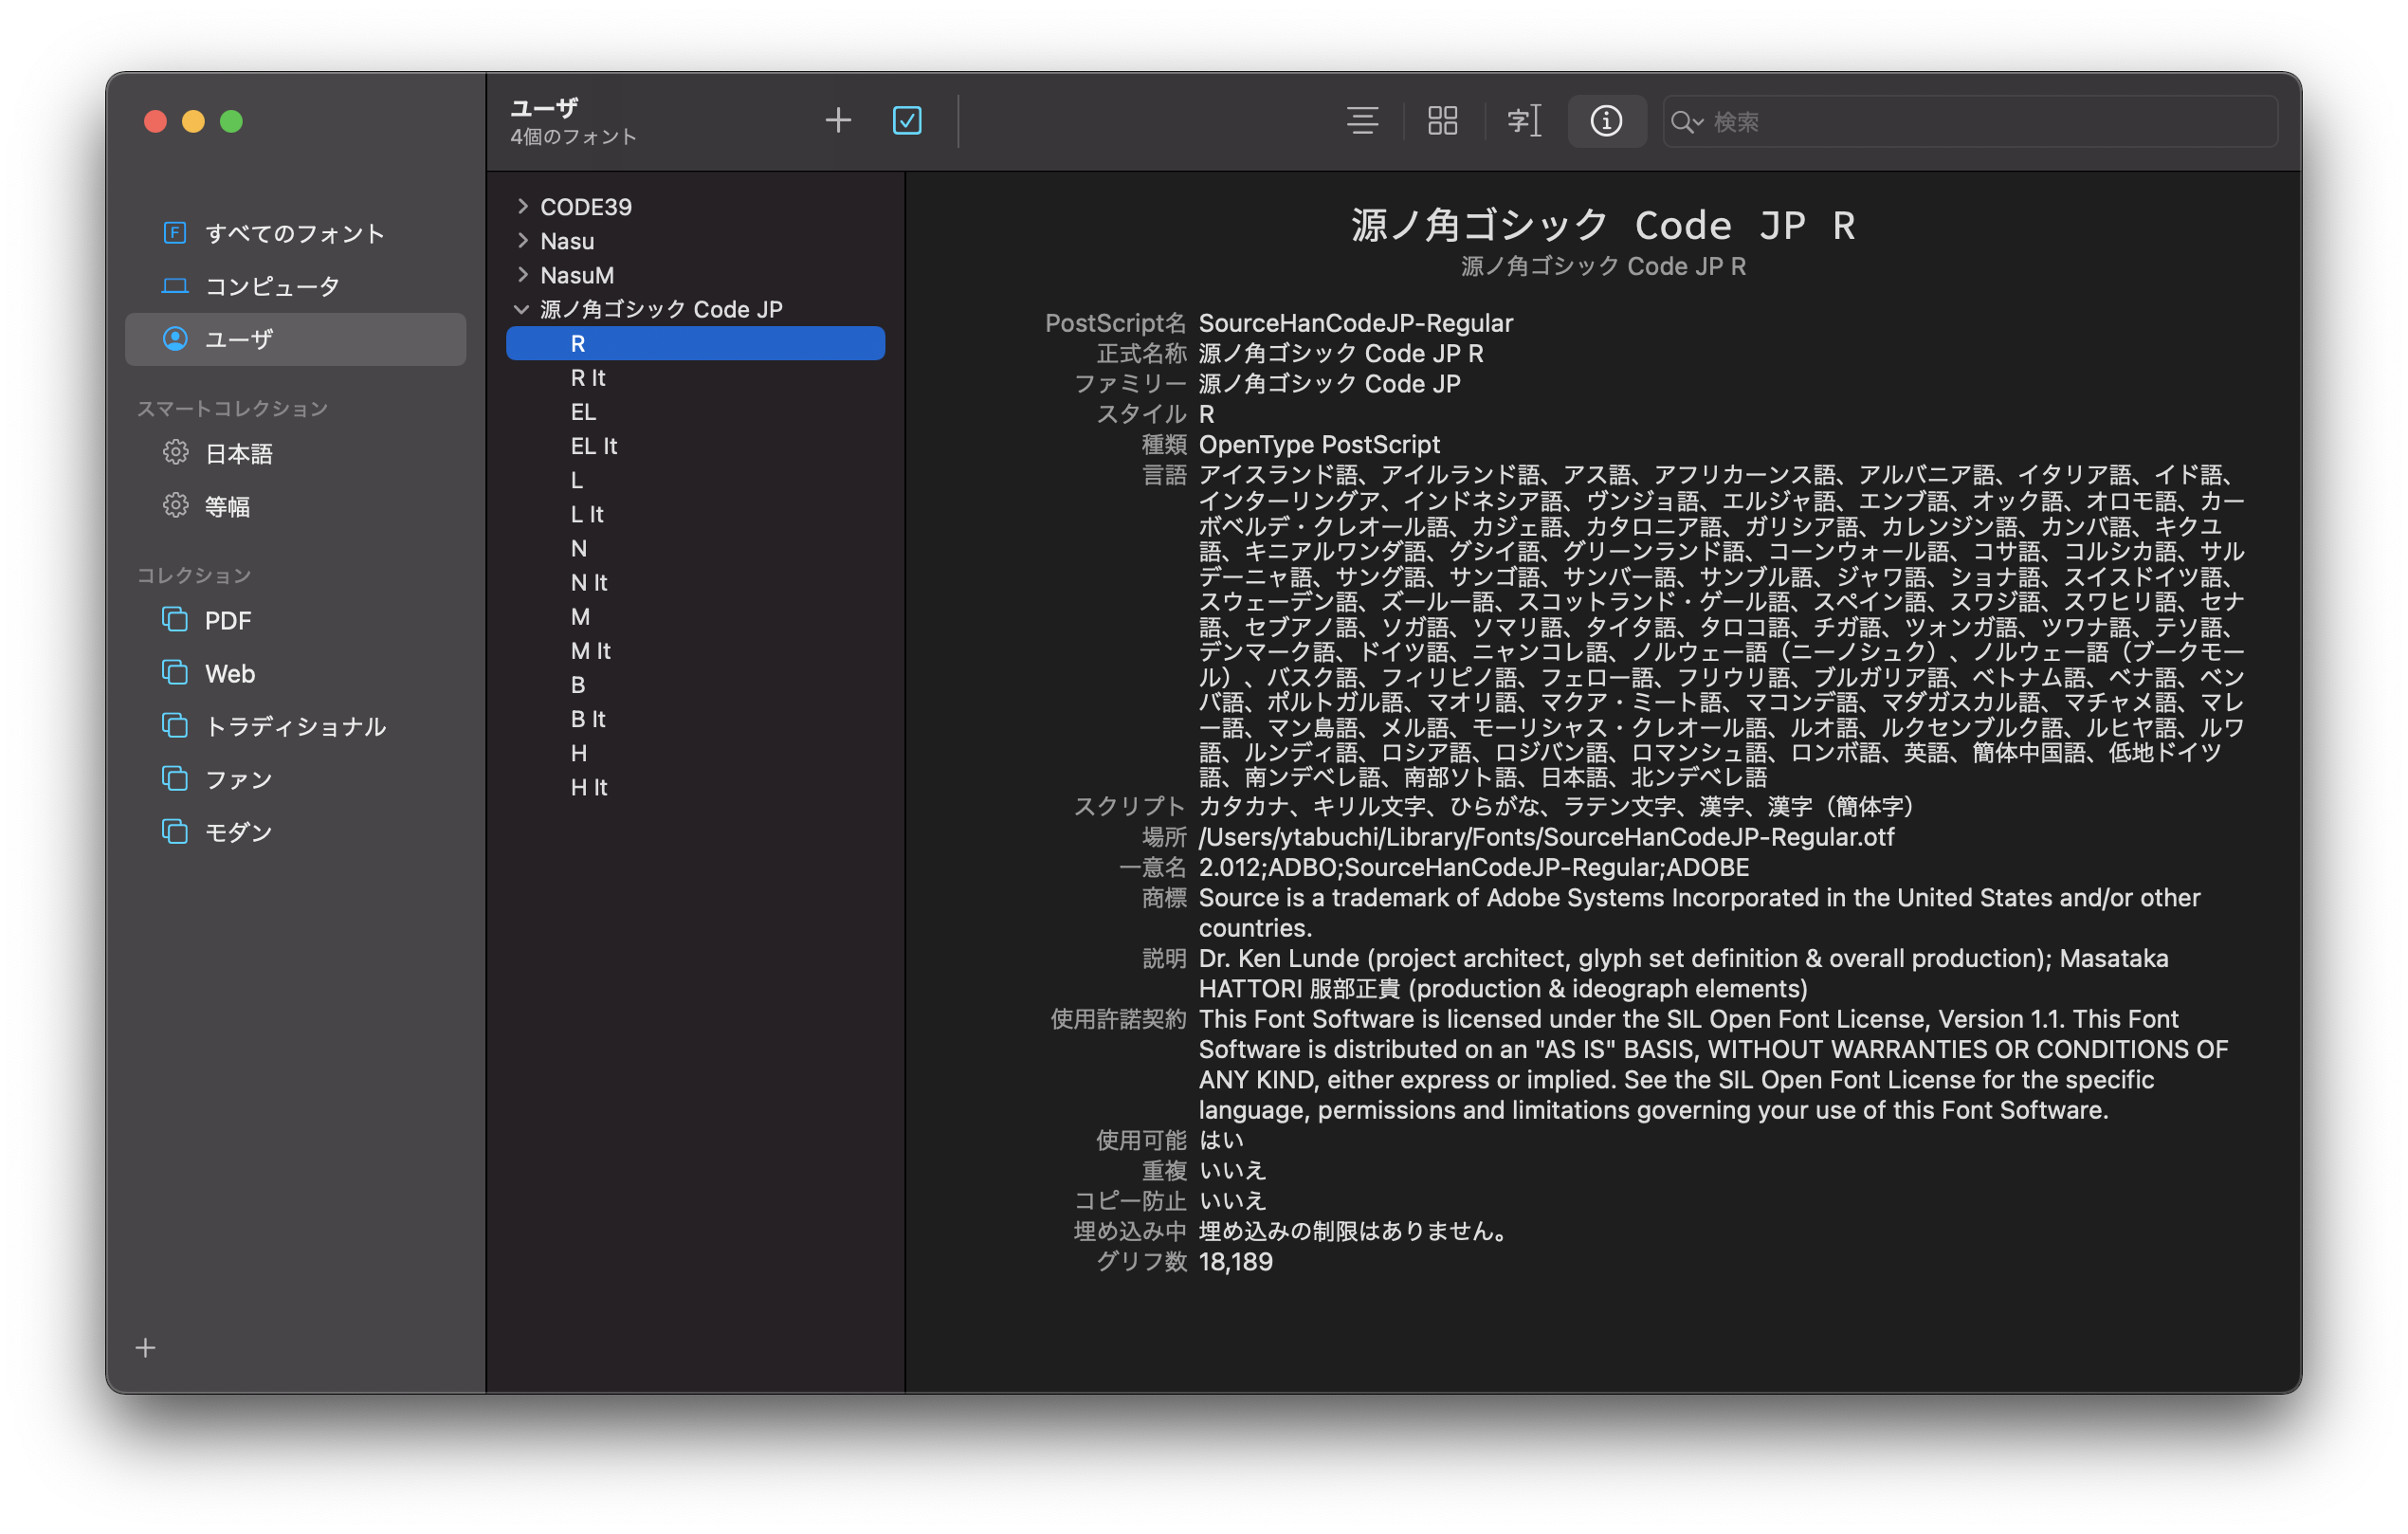The width and height of the screenshot is (2408, 1534).
Task: Click the glyph count 18,189
Action: (x=1235, y=1261)
